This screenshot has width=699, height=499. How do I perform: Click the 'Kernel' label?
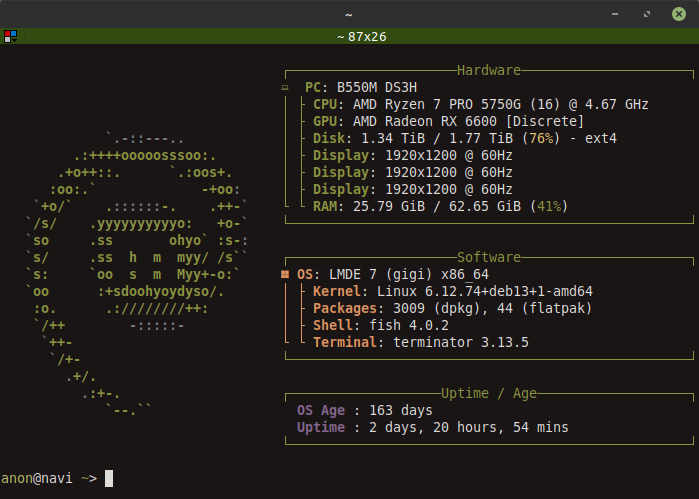point(337,291)
